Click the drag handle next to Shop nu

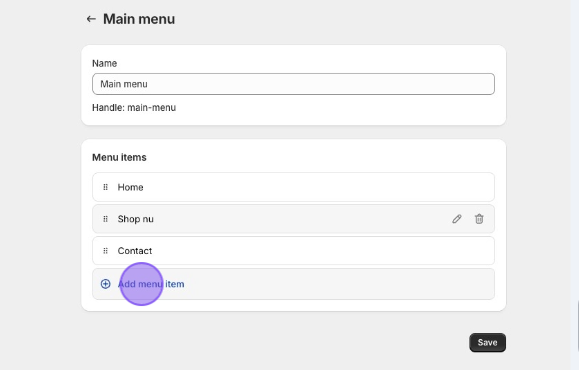[105, 219]
